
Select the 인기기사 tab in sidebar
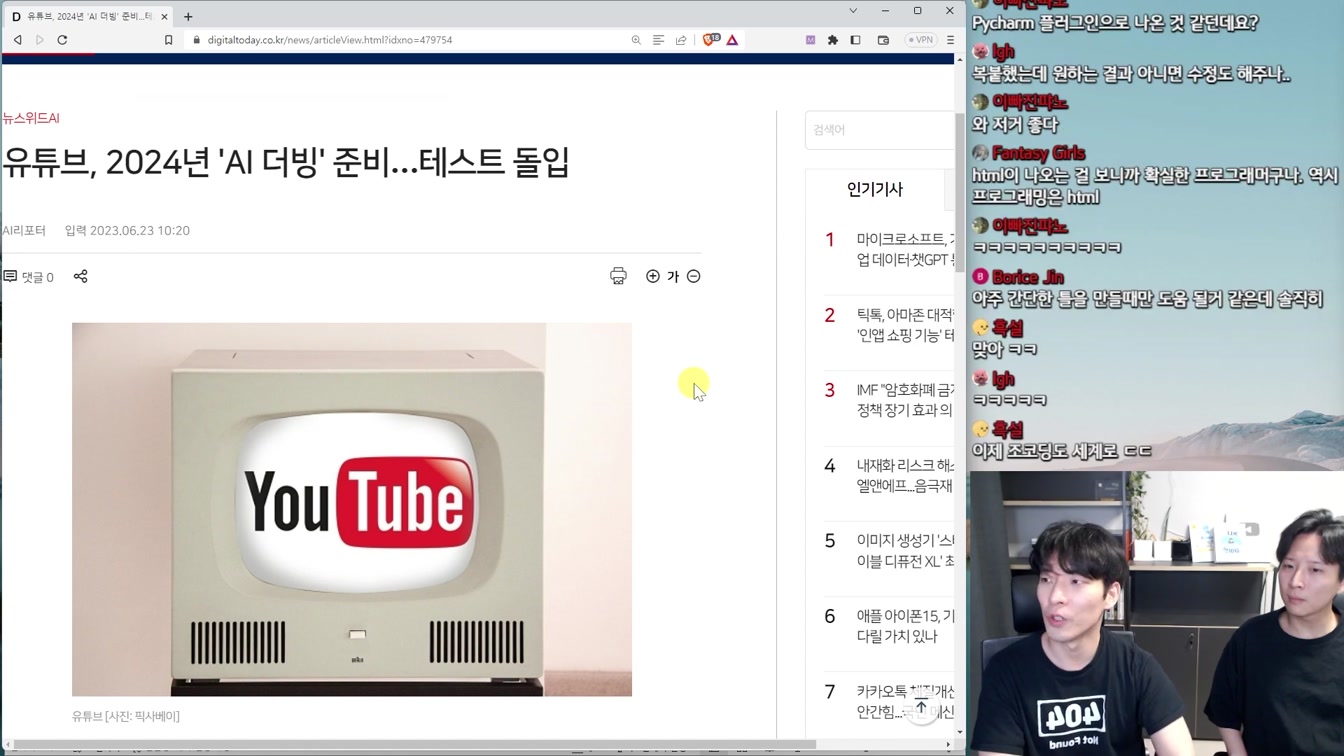[875, 189]
